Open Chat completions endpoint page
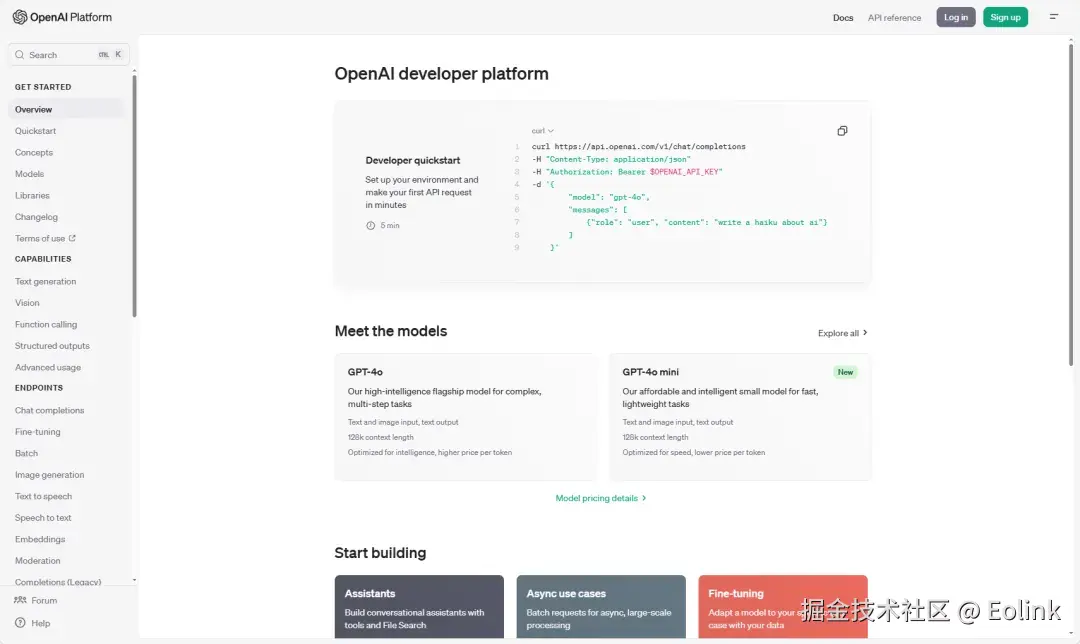Viewport: 1080px width, 644px height. (50, 410)
